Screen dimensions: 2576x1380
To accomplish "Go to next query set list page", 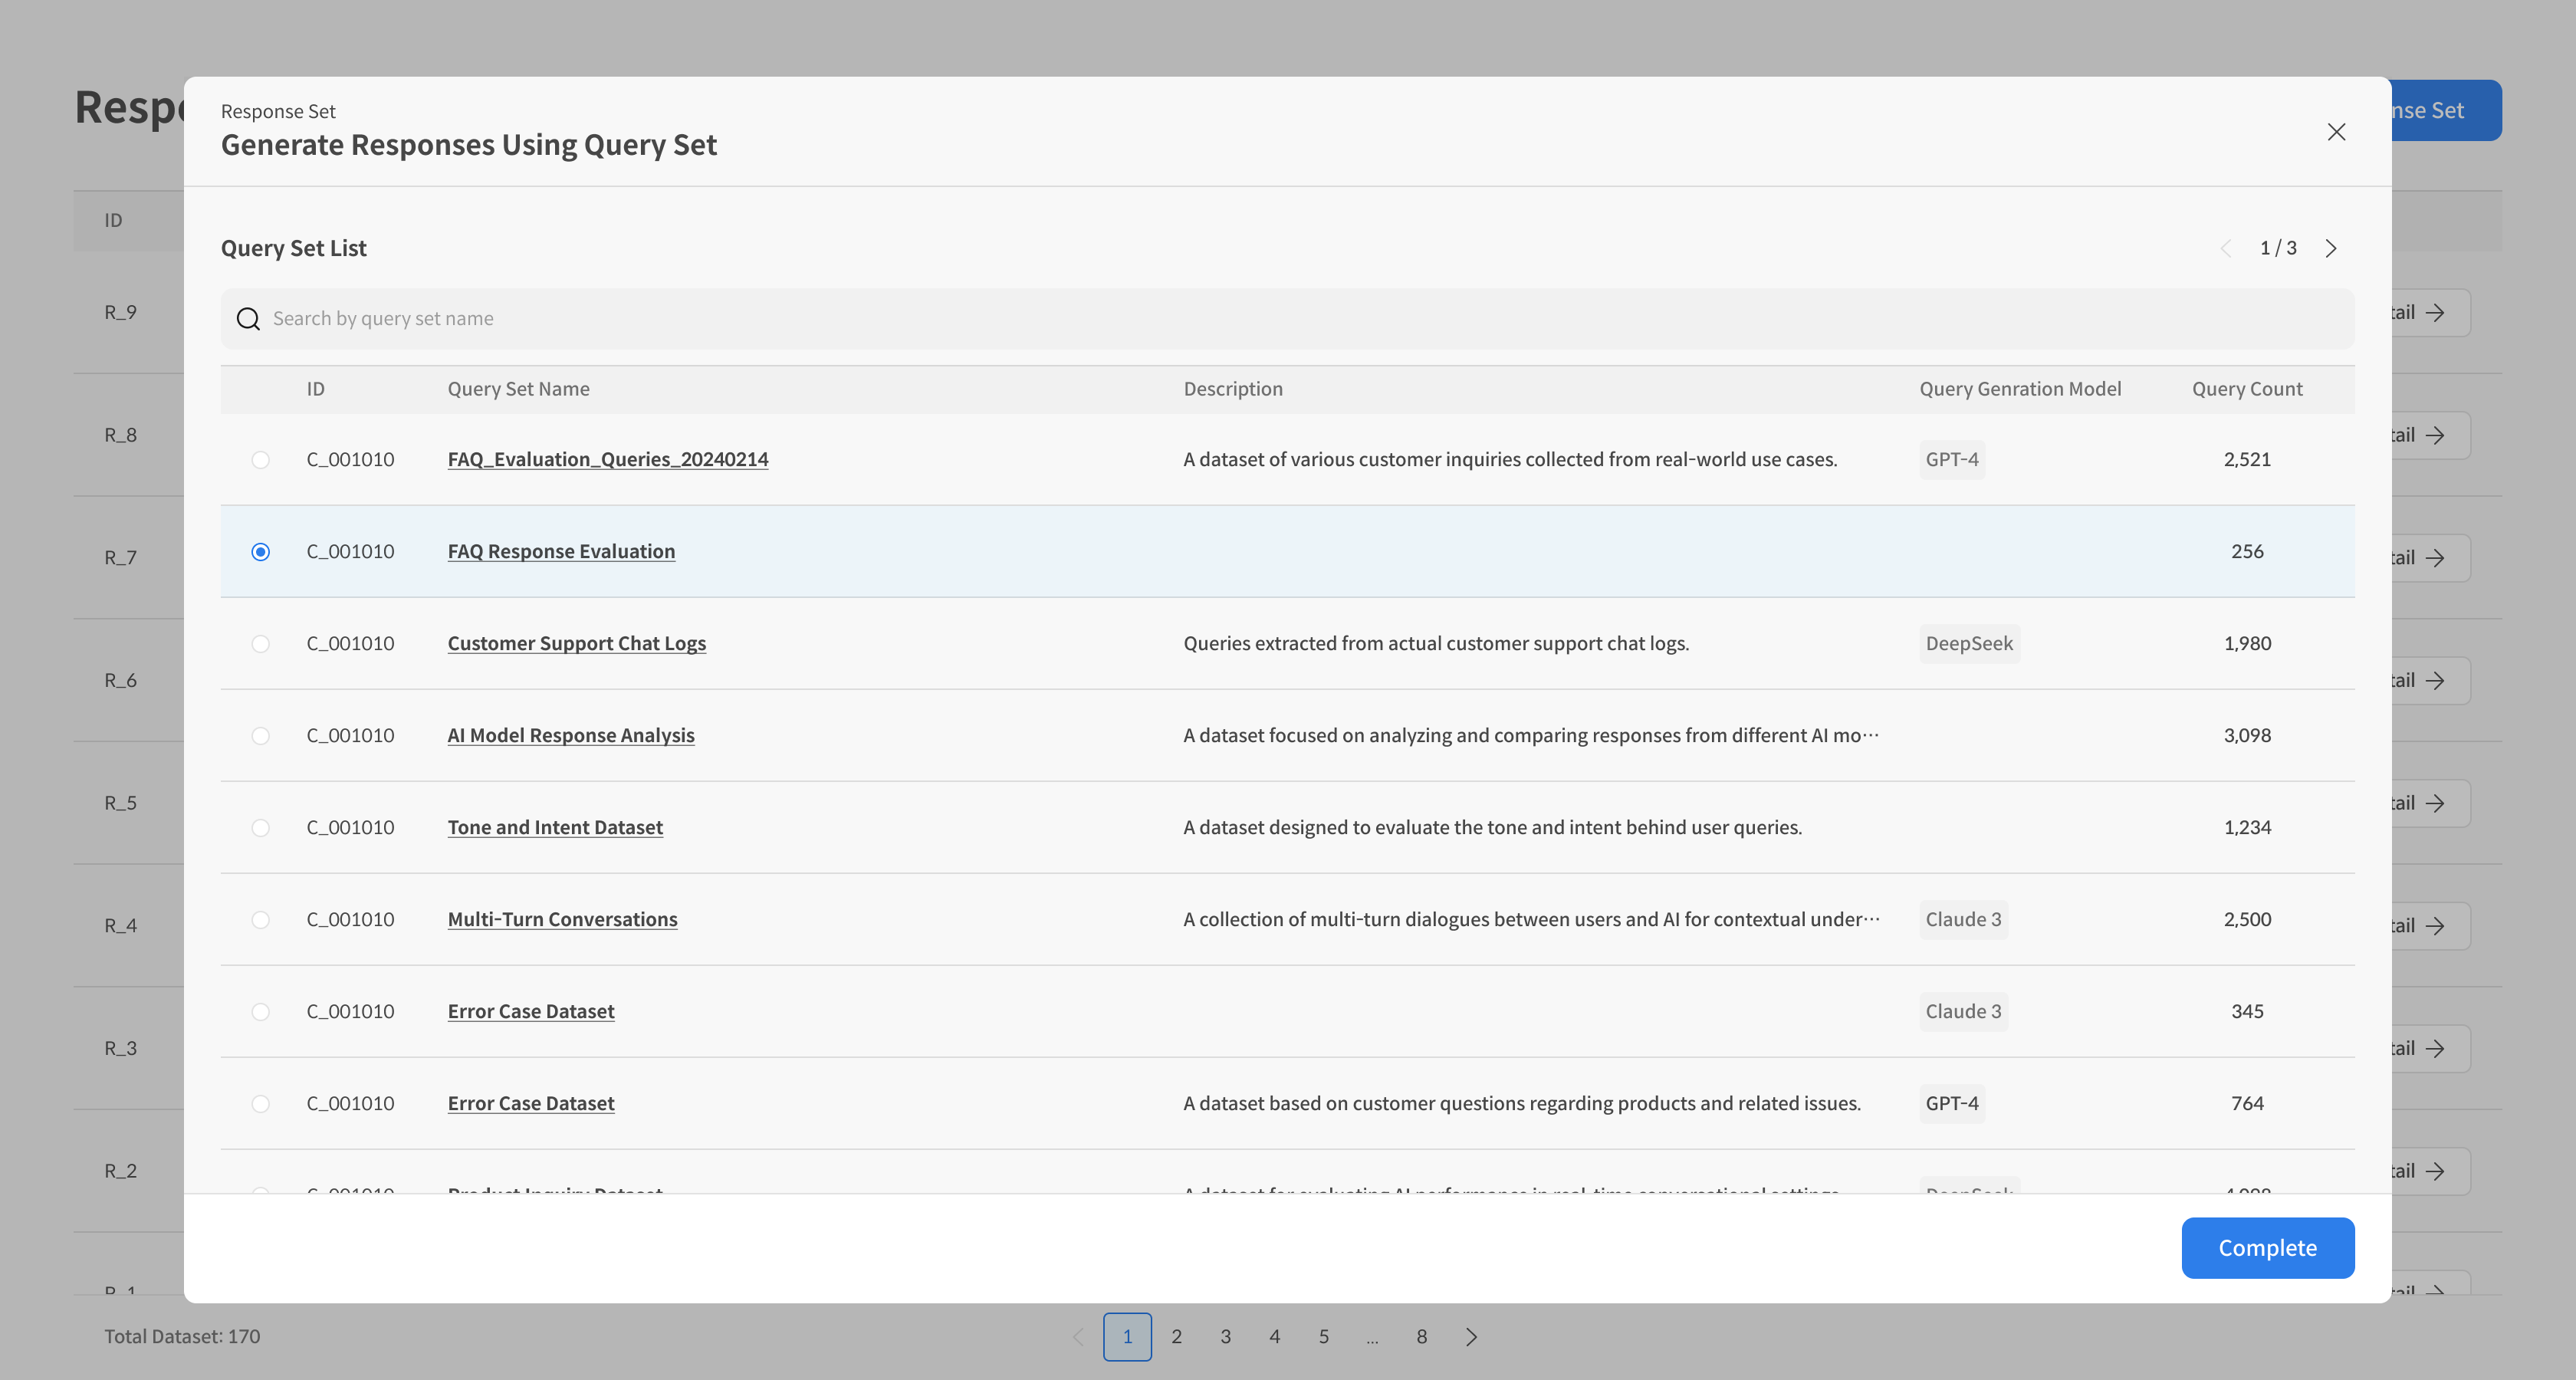I will click(2331, 248).
